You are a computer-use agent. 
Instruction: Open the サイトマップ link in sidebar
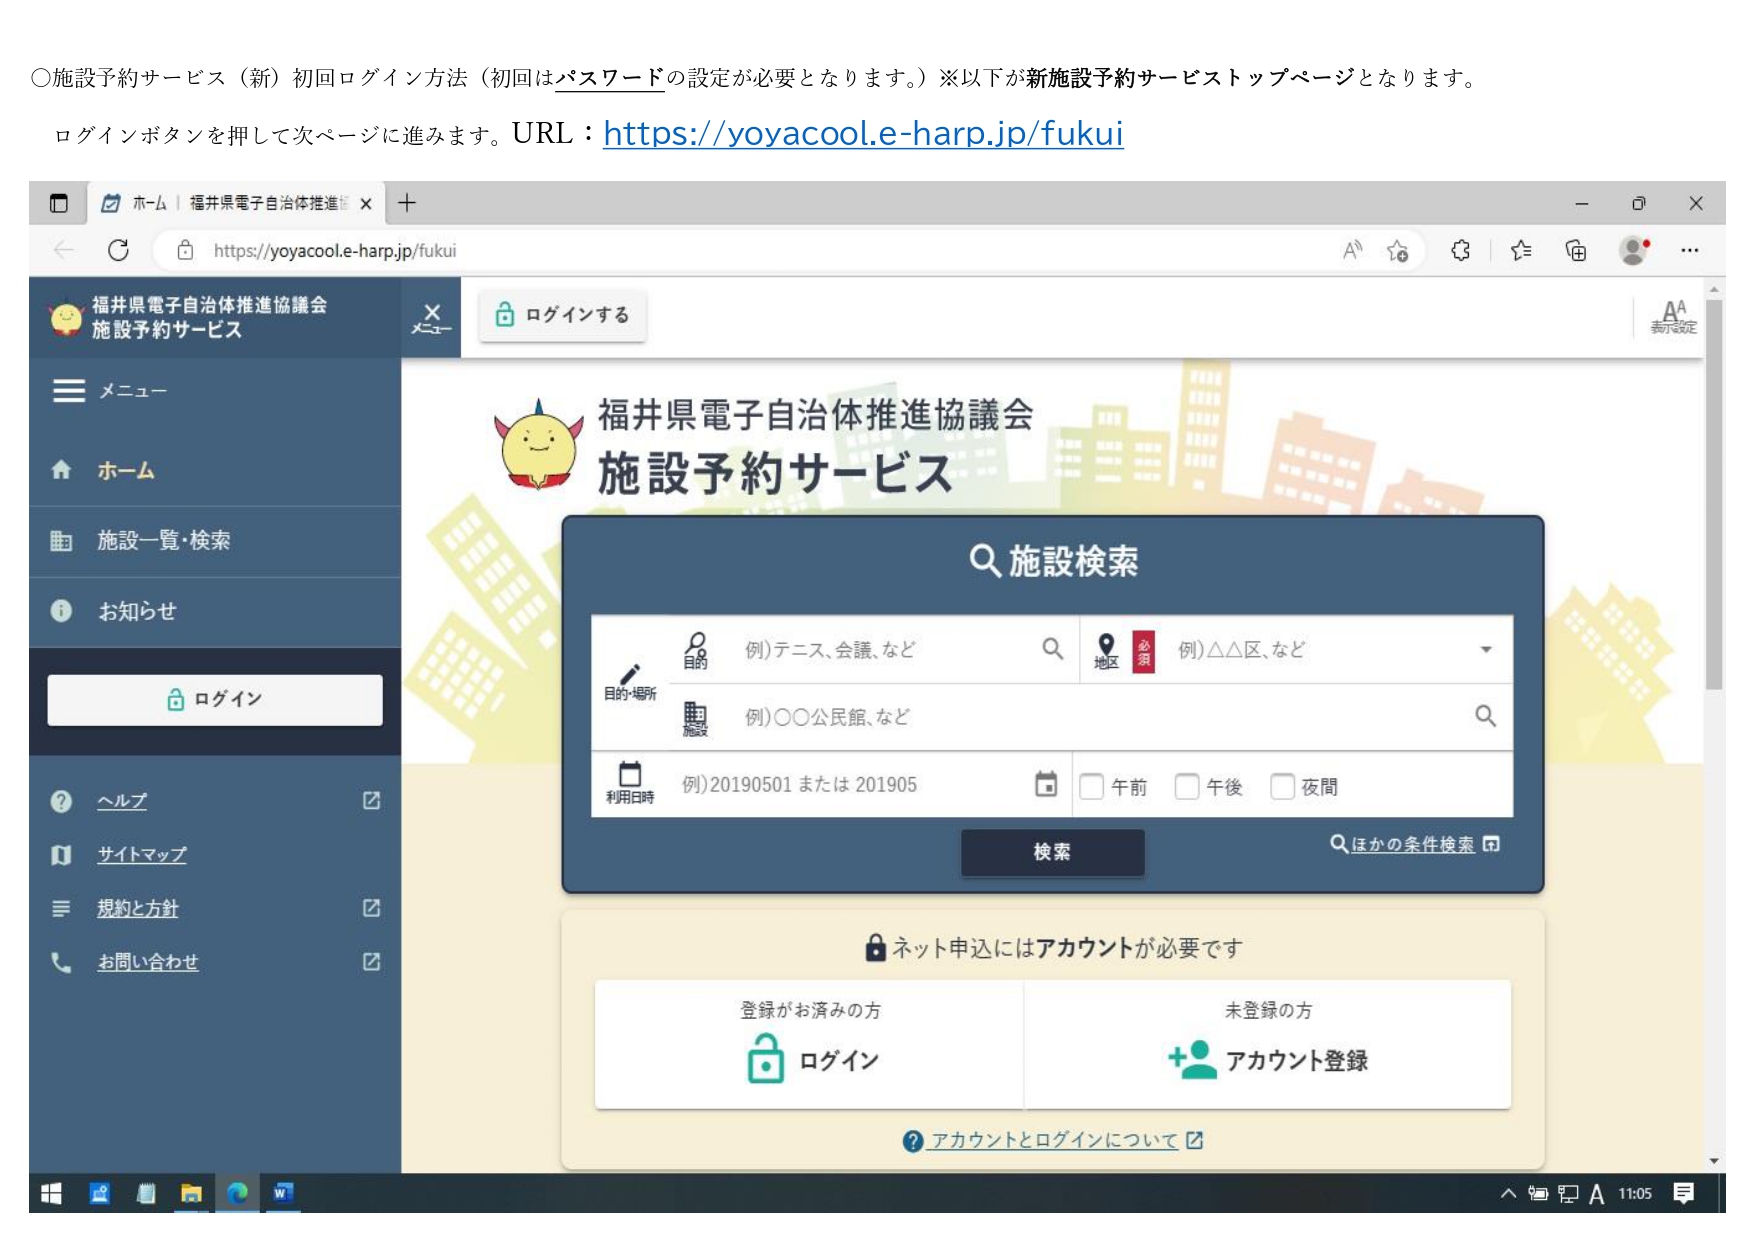(x=141, y=855)
